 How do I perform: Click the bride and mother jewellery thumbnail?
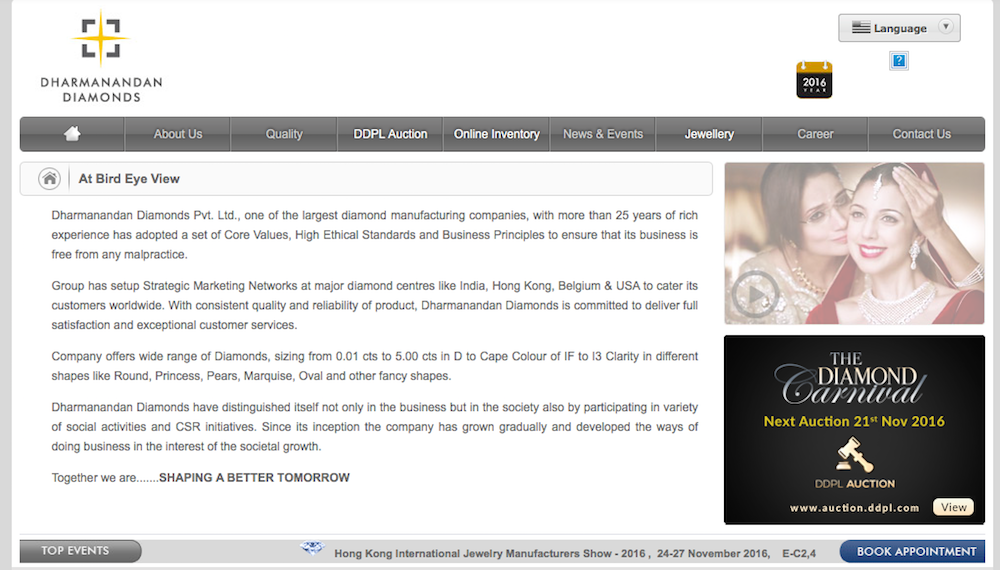click(x=854, y=243)
